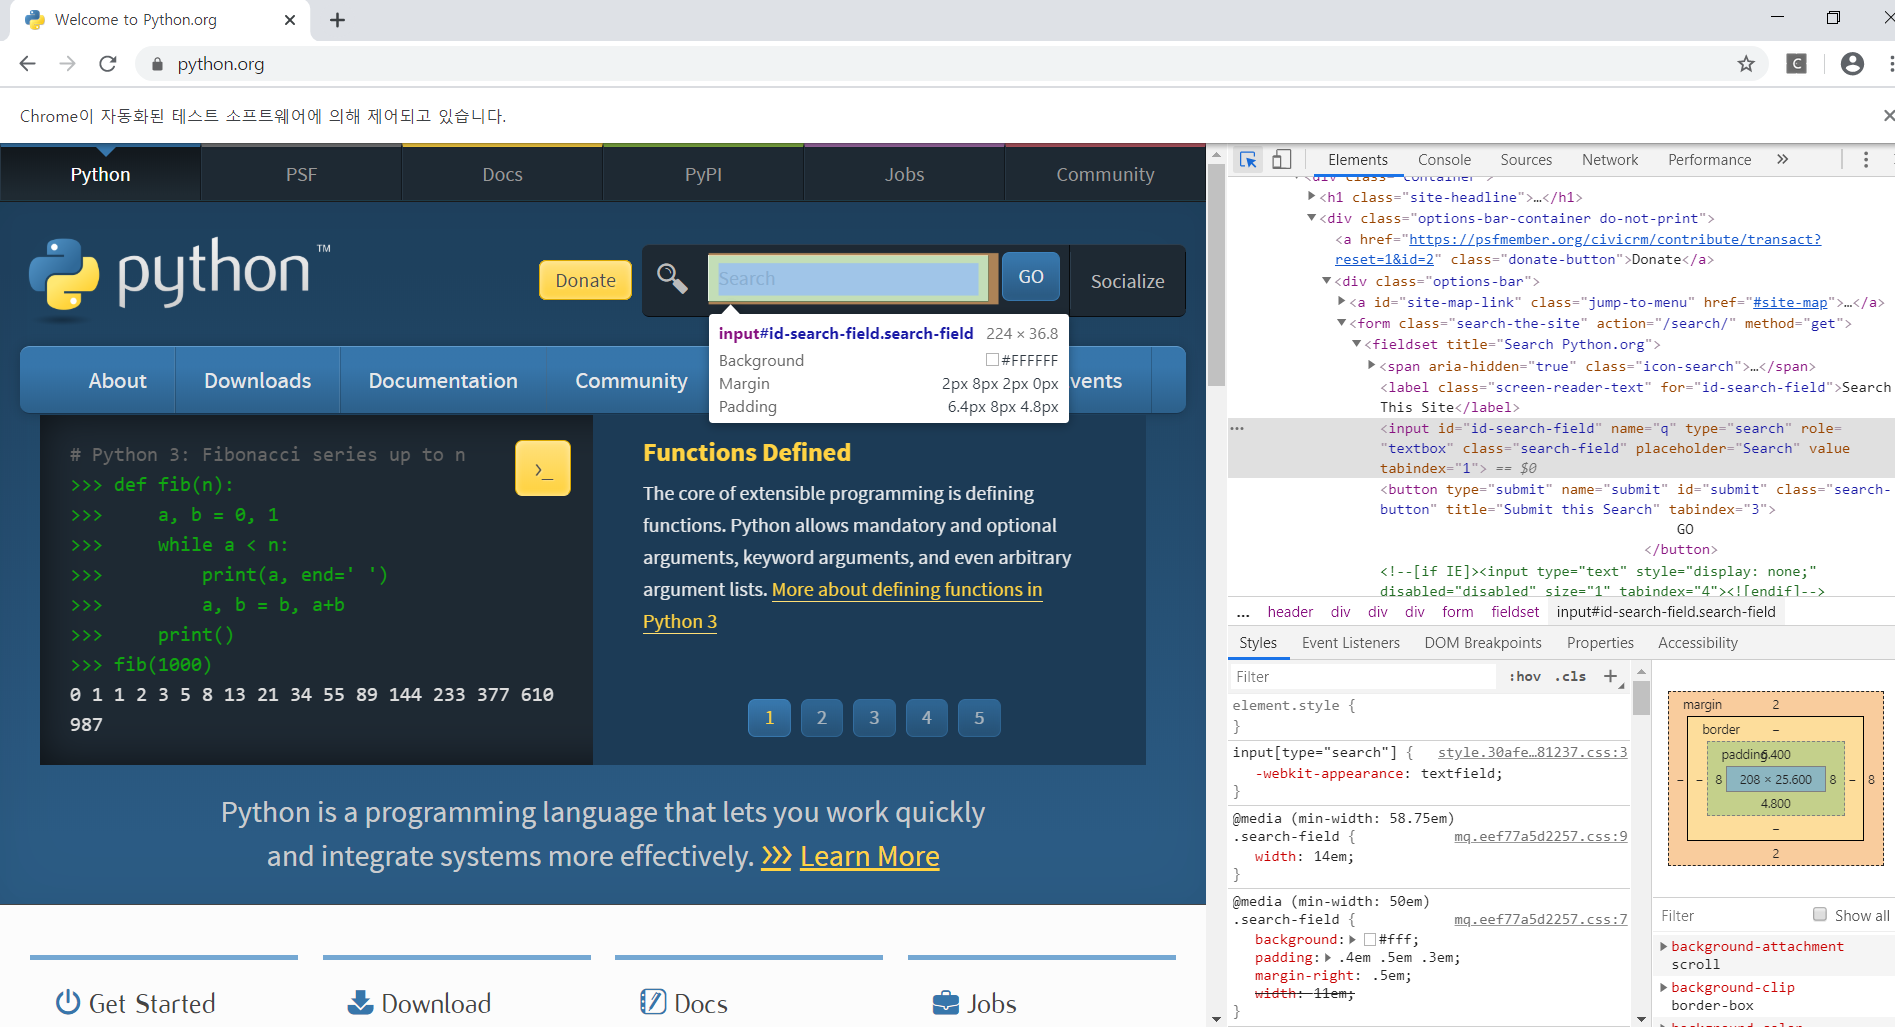Bookmark this page with the star icon
This screenshot has height=1027, width=1895.
(1746, 64)
